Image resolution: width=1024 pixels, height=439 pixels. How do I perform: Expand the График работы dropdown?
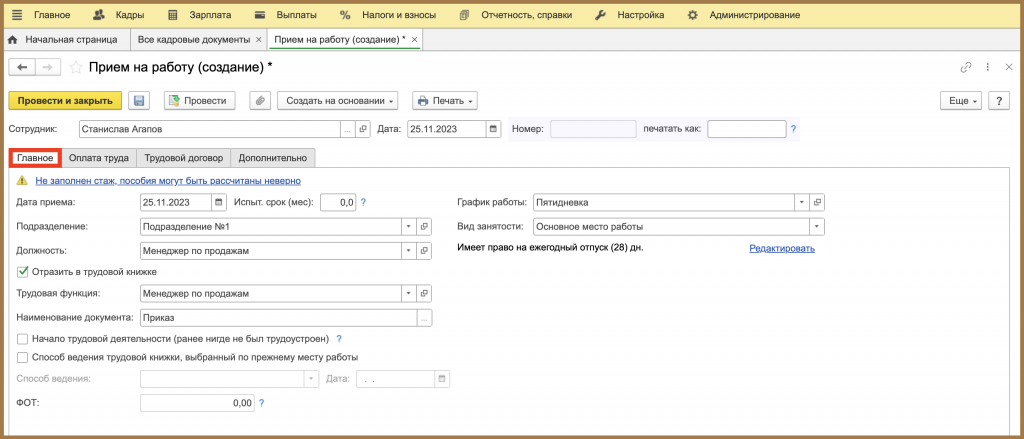(x=802, y=203)
